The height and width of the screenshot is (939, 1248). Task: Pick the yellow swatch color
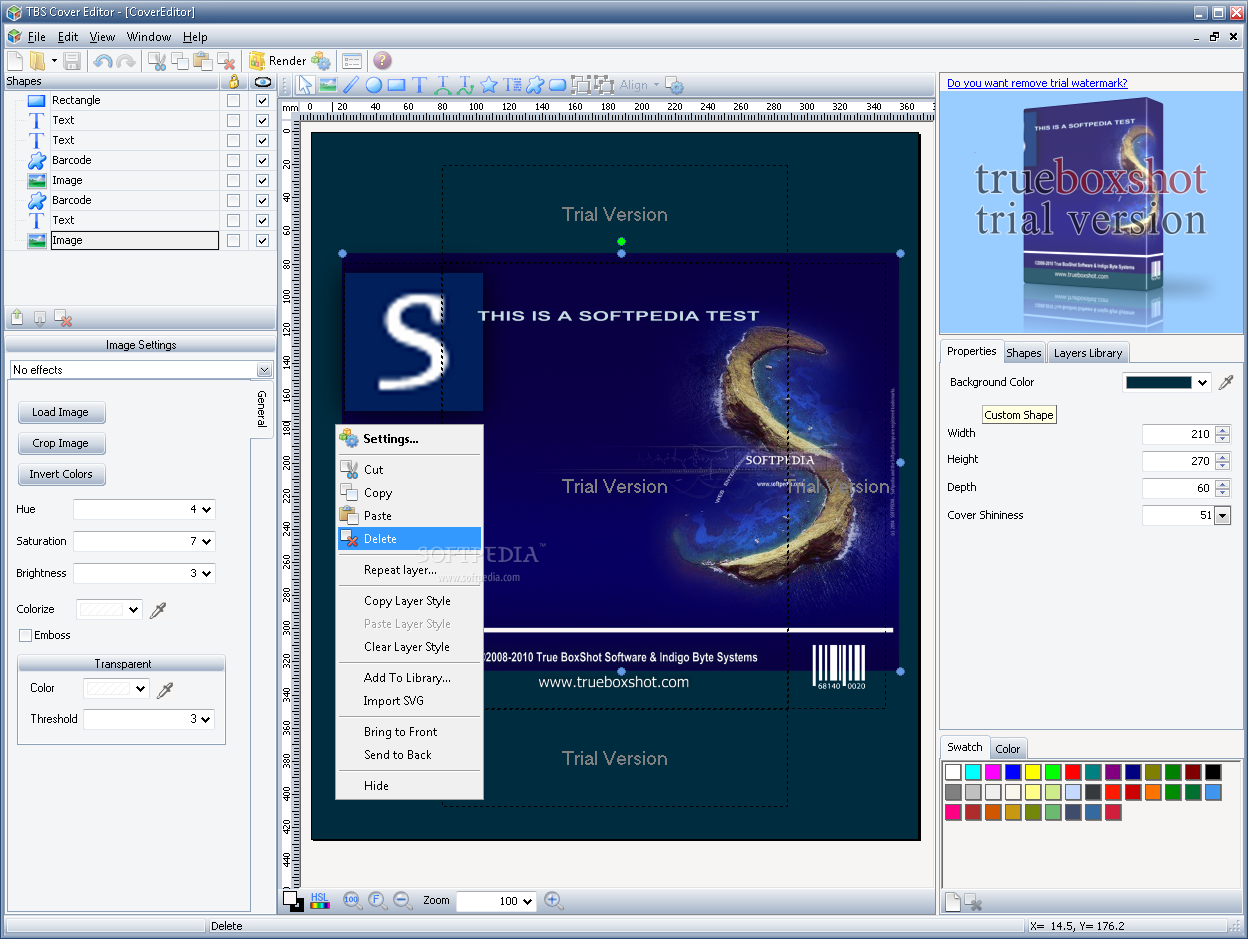pyautogui.click(x=1033, y=772)
